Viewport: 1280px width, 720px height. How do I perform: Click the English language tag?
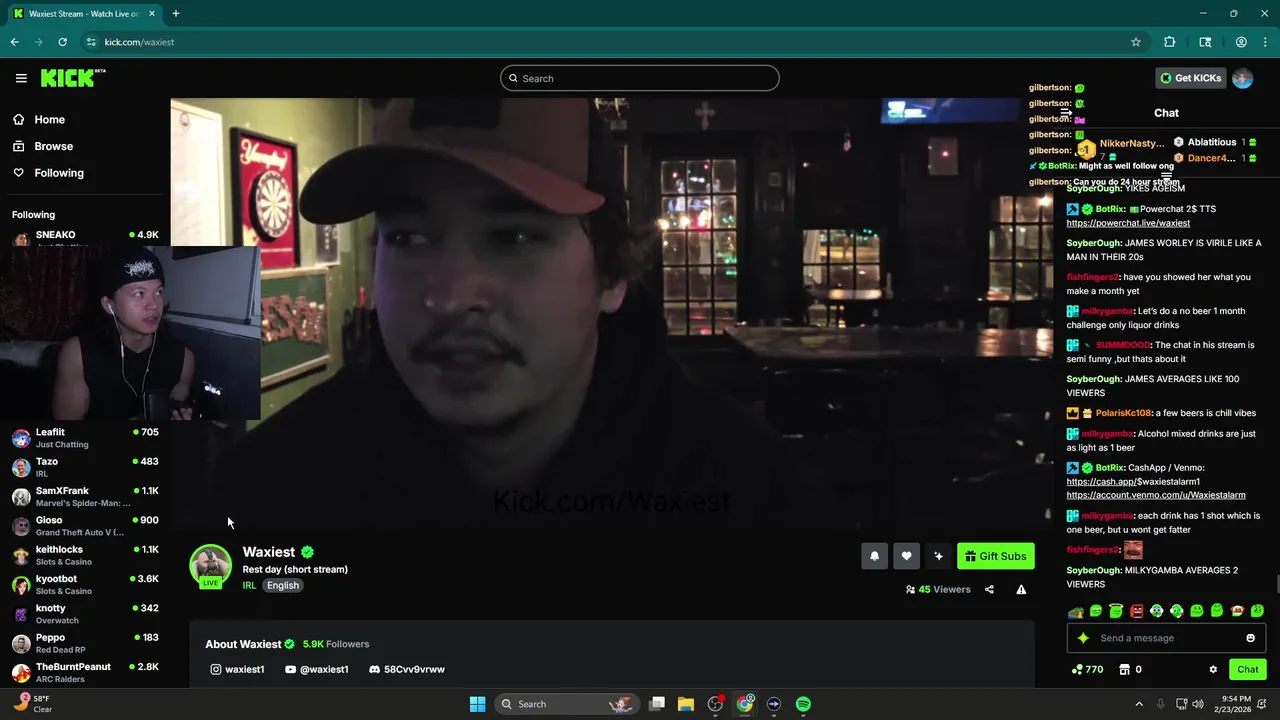click(283, 586)
